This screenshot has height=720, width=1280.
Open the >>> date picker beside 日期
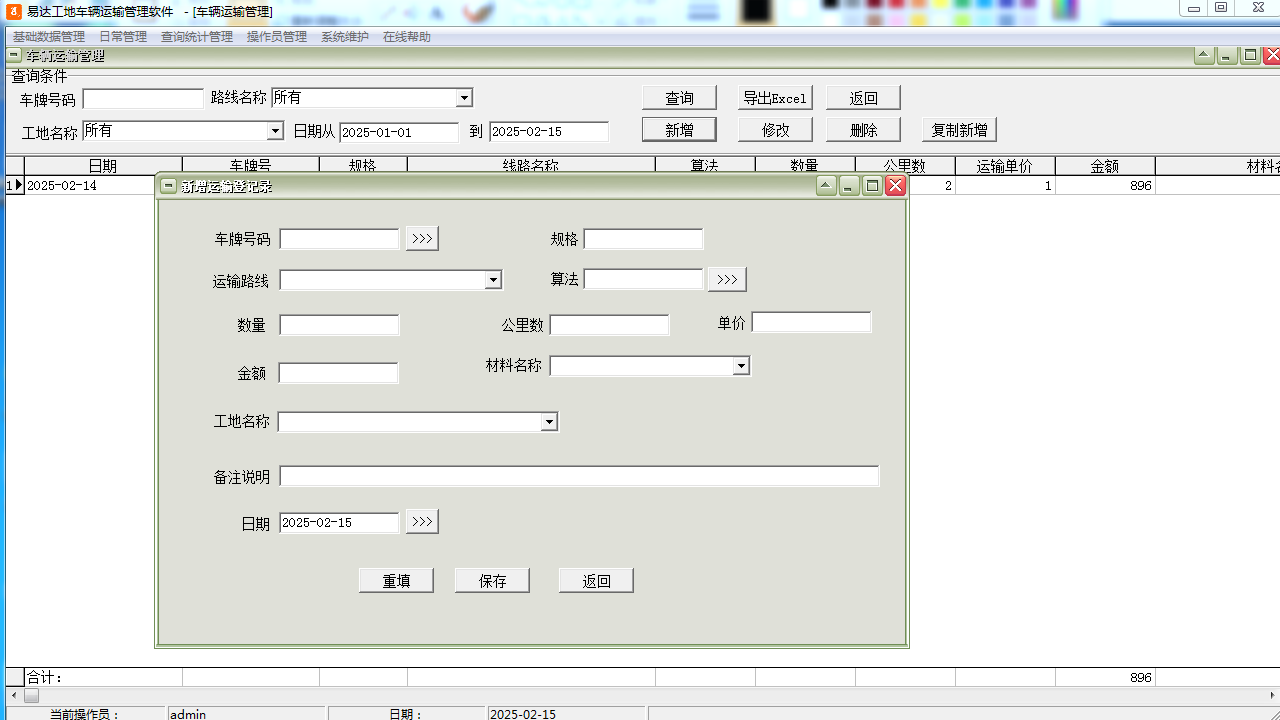[422, 522]
